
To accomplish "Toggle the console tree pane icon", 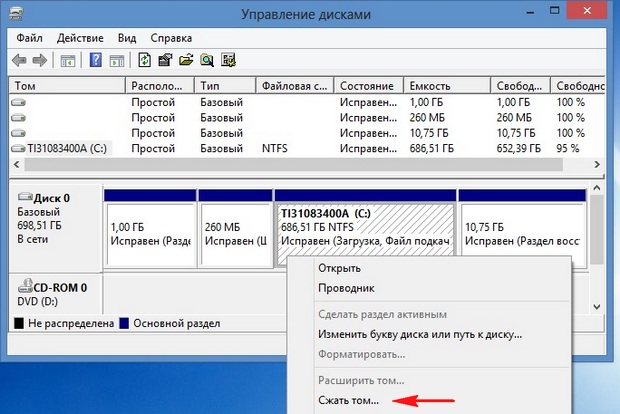I will [x=68, y=60].
